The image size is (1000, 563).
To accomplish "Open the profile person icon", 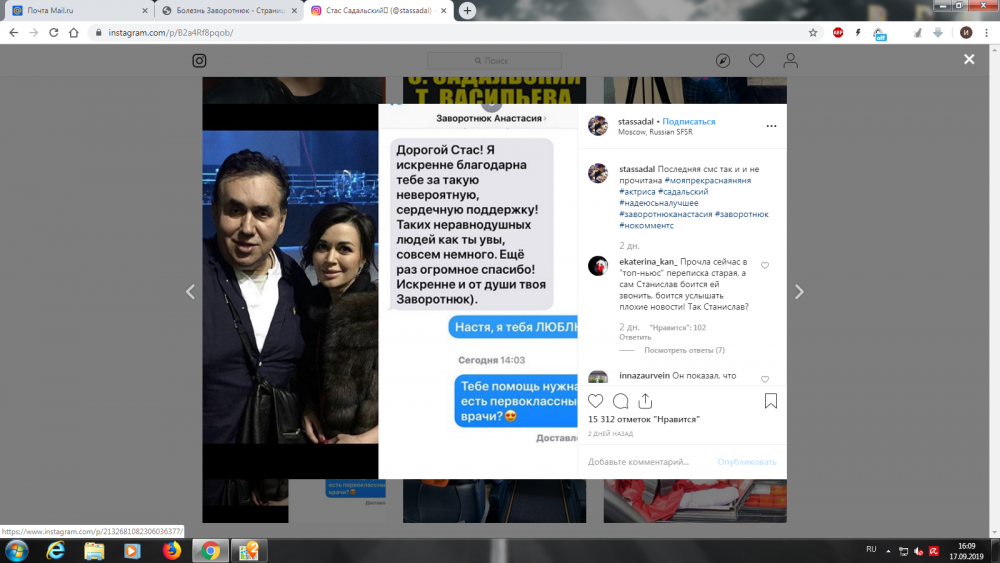I will pos(790,61).
